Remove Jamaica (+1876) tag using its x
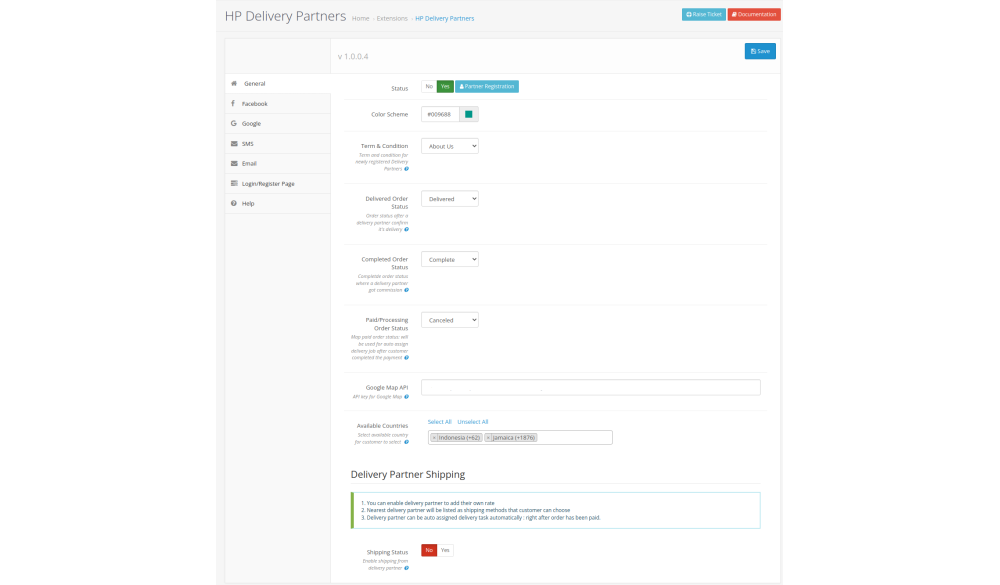This screenshot has height=585, width=1000. pos(488,438)
